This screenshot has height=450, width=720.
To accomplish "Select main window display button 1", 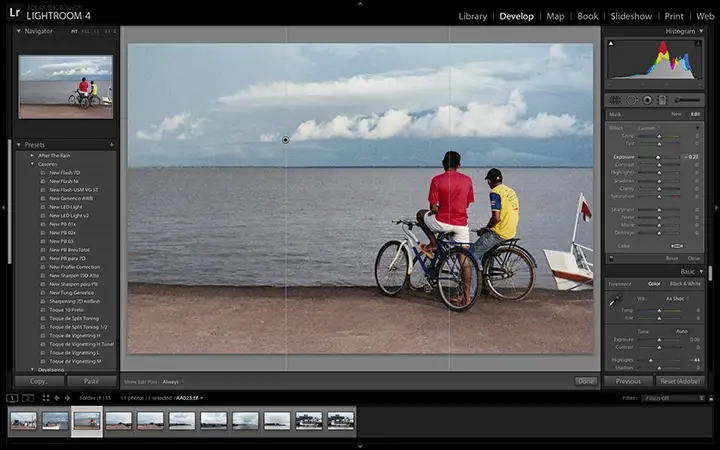I will (x=12, y=398).
